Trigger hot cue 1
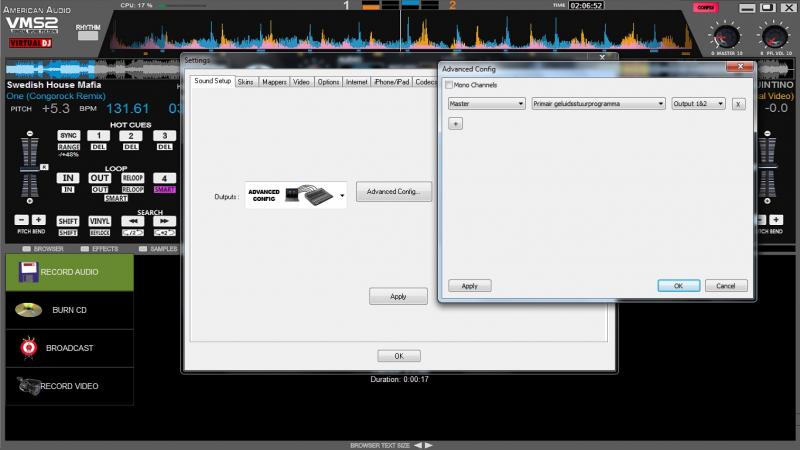This screenshot has height=450, width=800. (x=98, y=136)
